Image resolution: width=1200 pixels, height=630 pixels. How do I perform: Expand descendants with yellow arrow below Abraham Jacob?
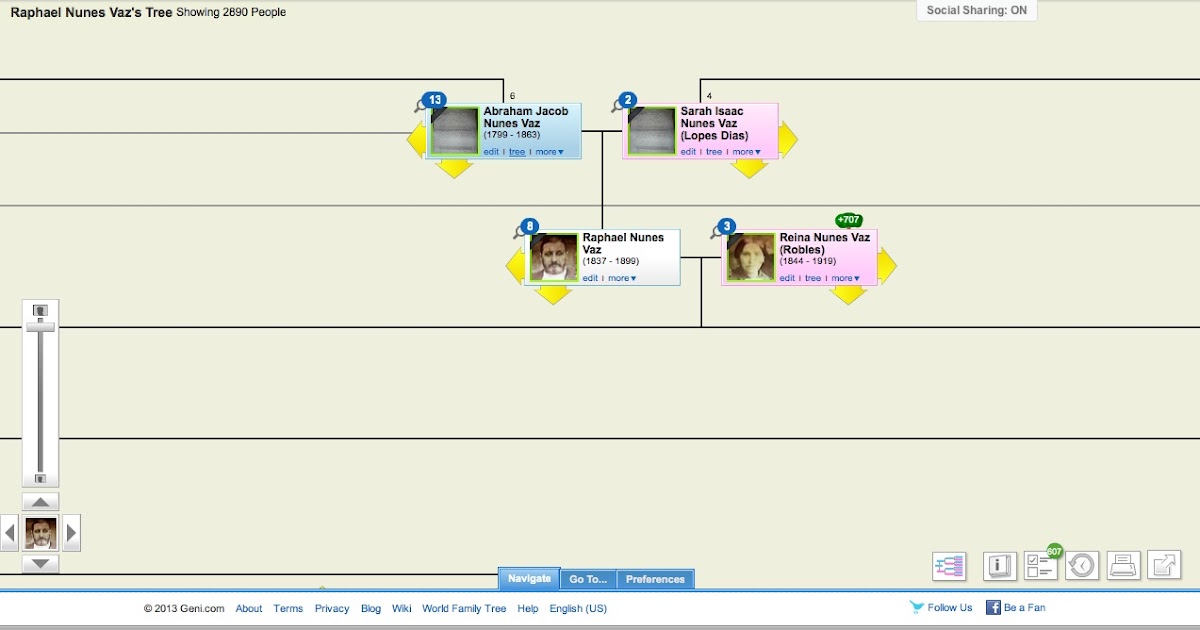tap(455, 170)
